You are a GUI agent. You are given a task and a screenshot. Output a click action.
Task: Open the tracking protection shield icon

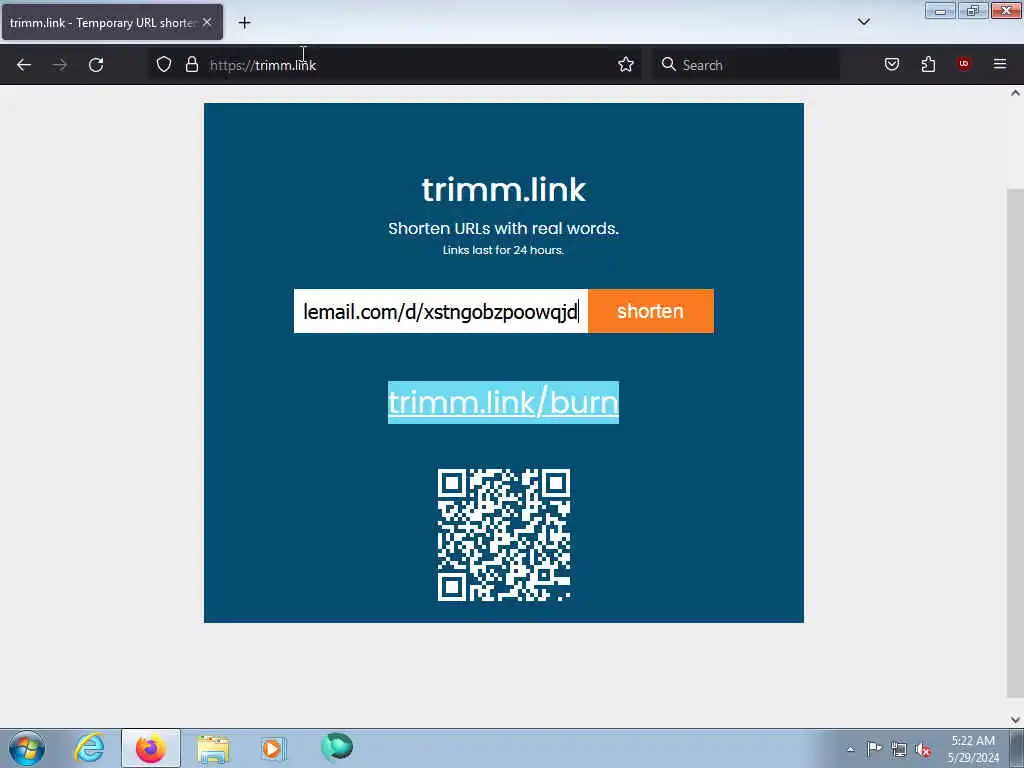[164, 65]
